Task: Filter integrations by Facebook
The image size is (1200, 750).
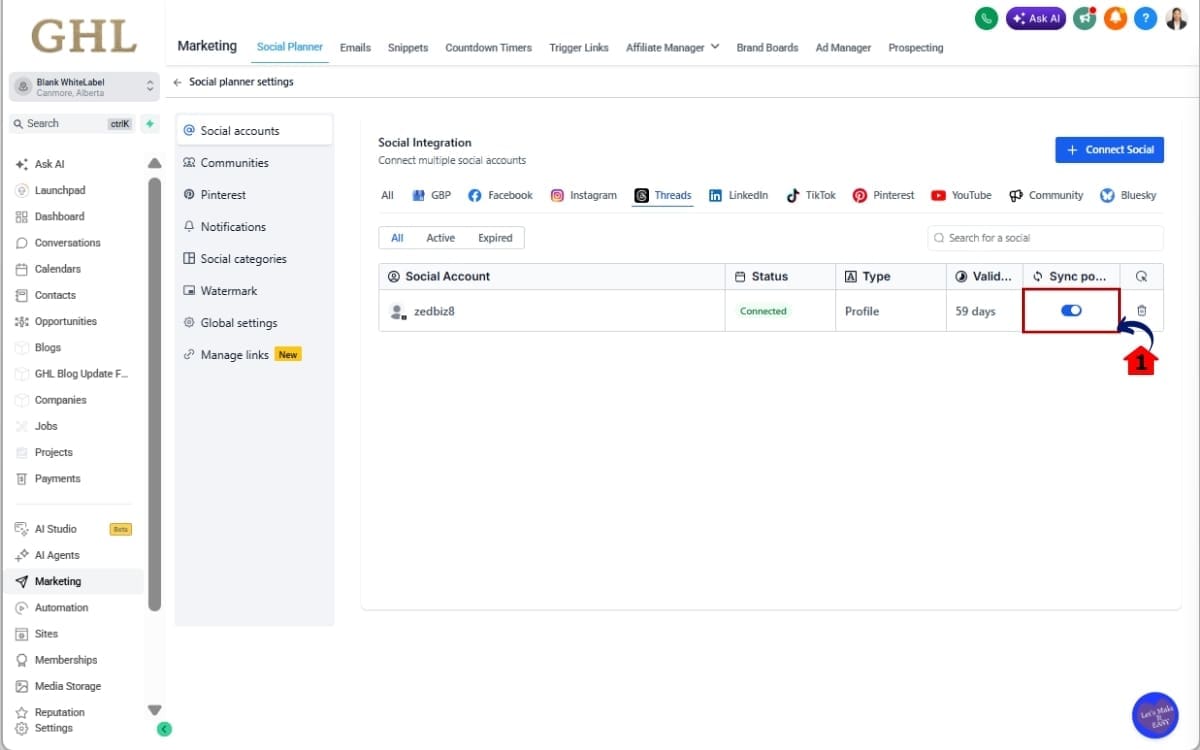Action: (x=501, y=195)
